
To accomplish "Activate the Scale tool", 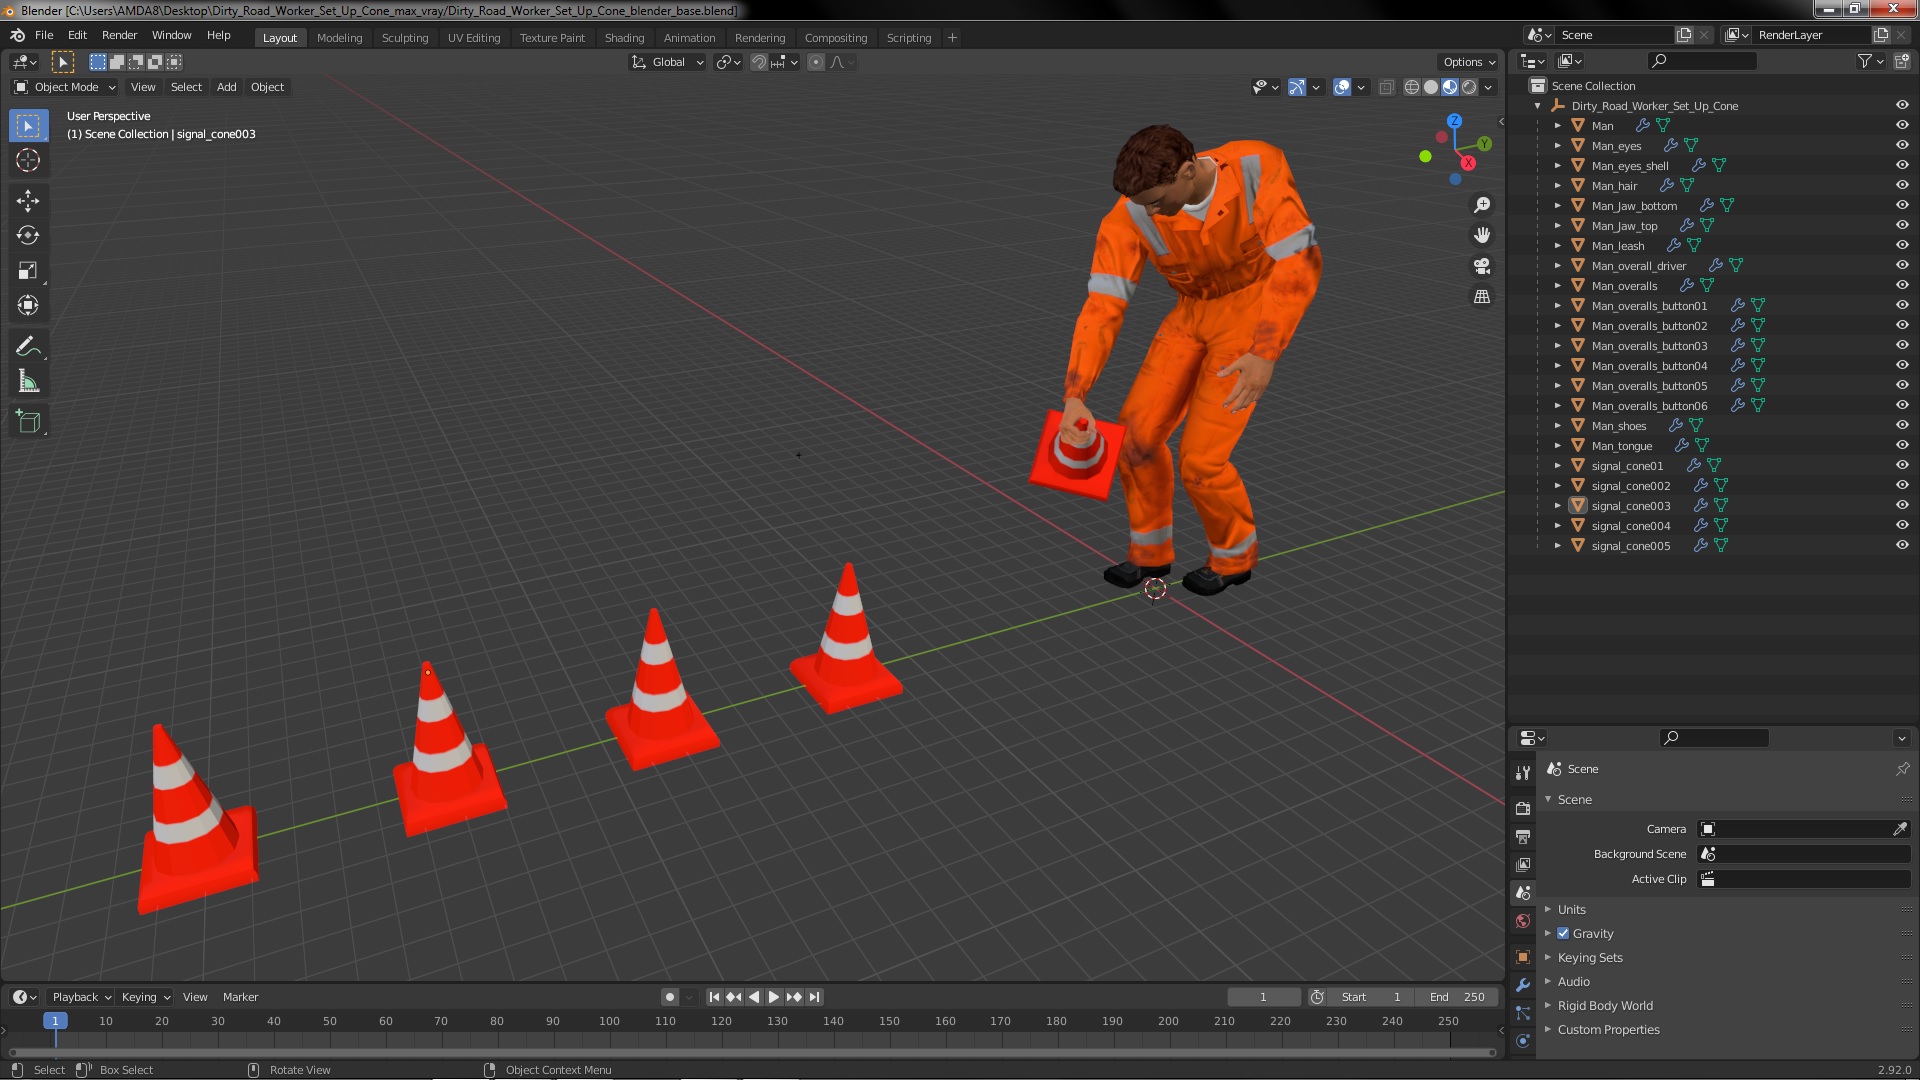I will click(28, 271).
